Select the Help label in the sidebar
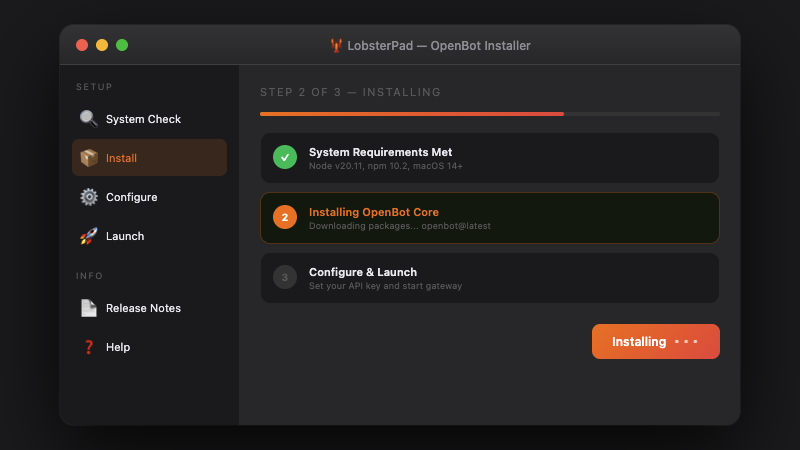This screenshot has width=800, height=450. click(x=118, y=347)
